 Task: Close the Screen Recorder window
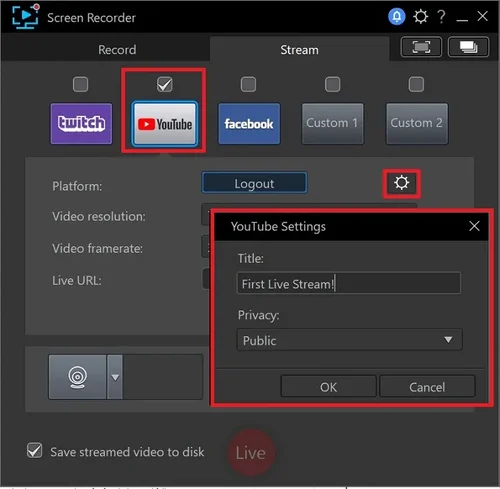point(482,16)
